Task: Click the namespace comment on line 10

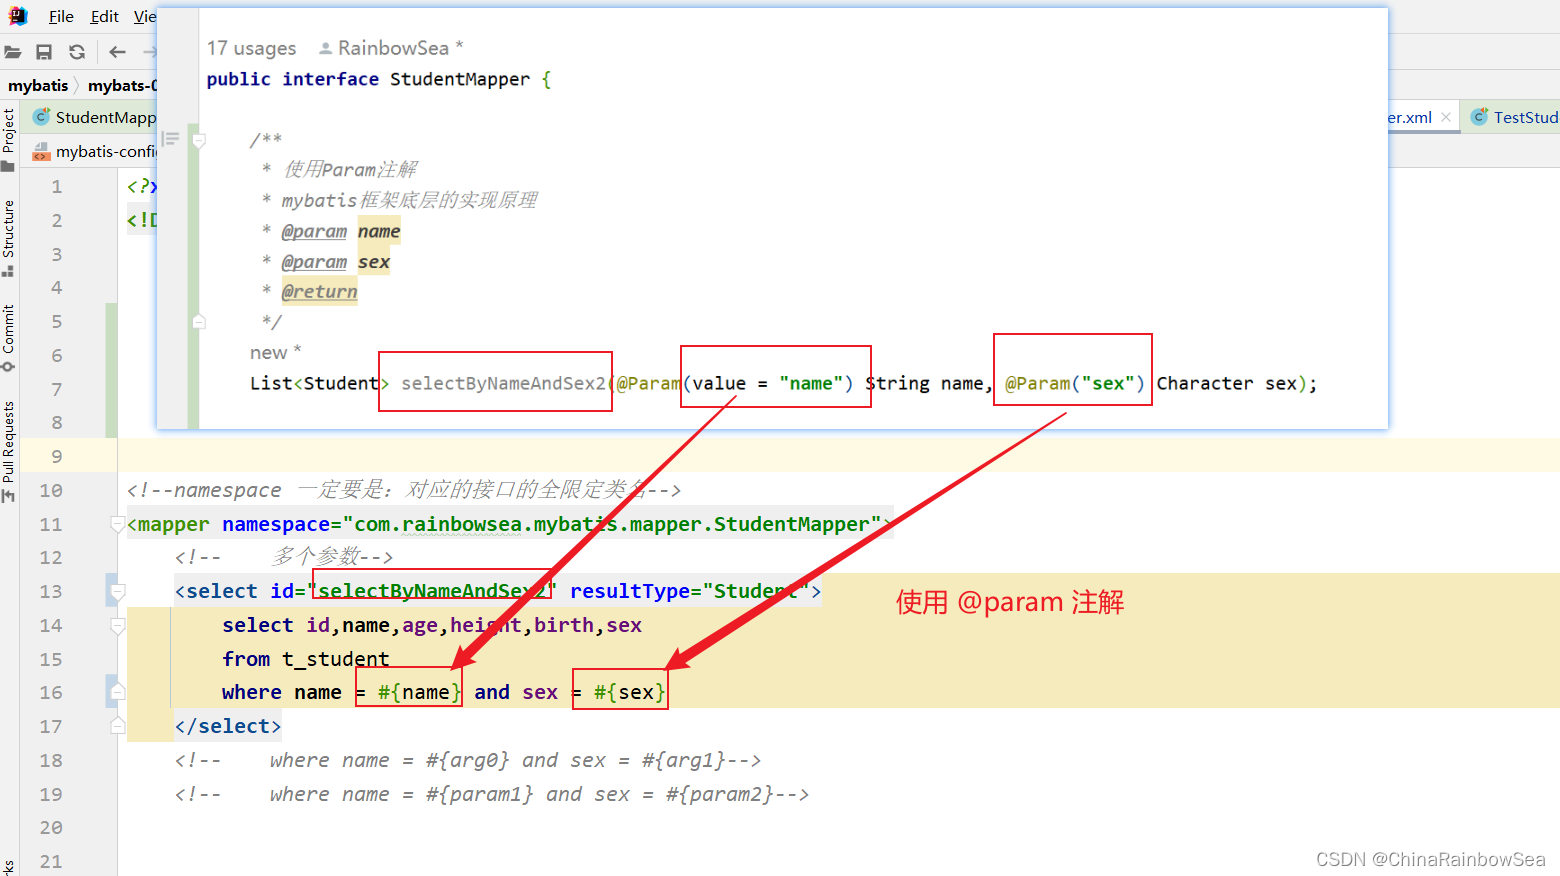Action: pyautogui.click(x=404, y=490)
